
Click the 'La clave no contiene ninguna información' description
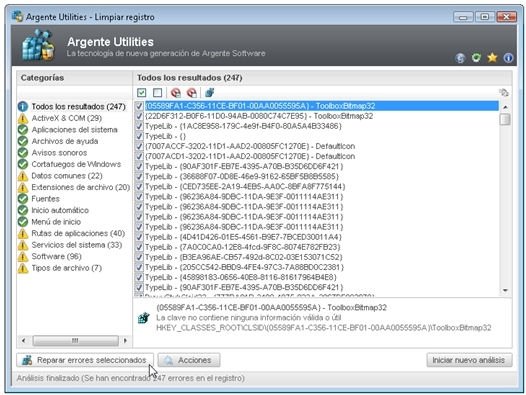(x=249, y=318)
